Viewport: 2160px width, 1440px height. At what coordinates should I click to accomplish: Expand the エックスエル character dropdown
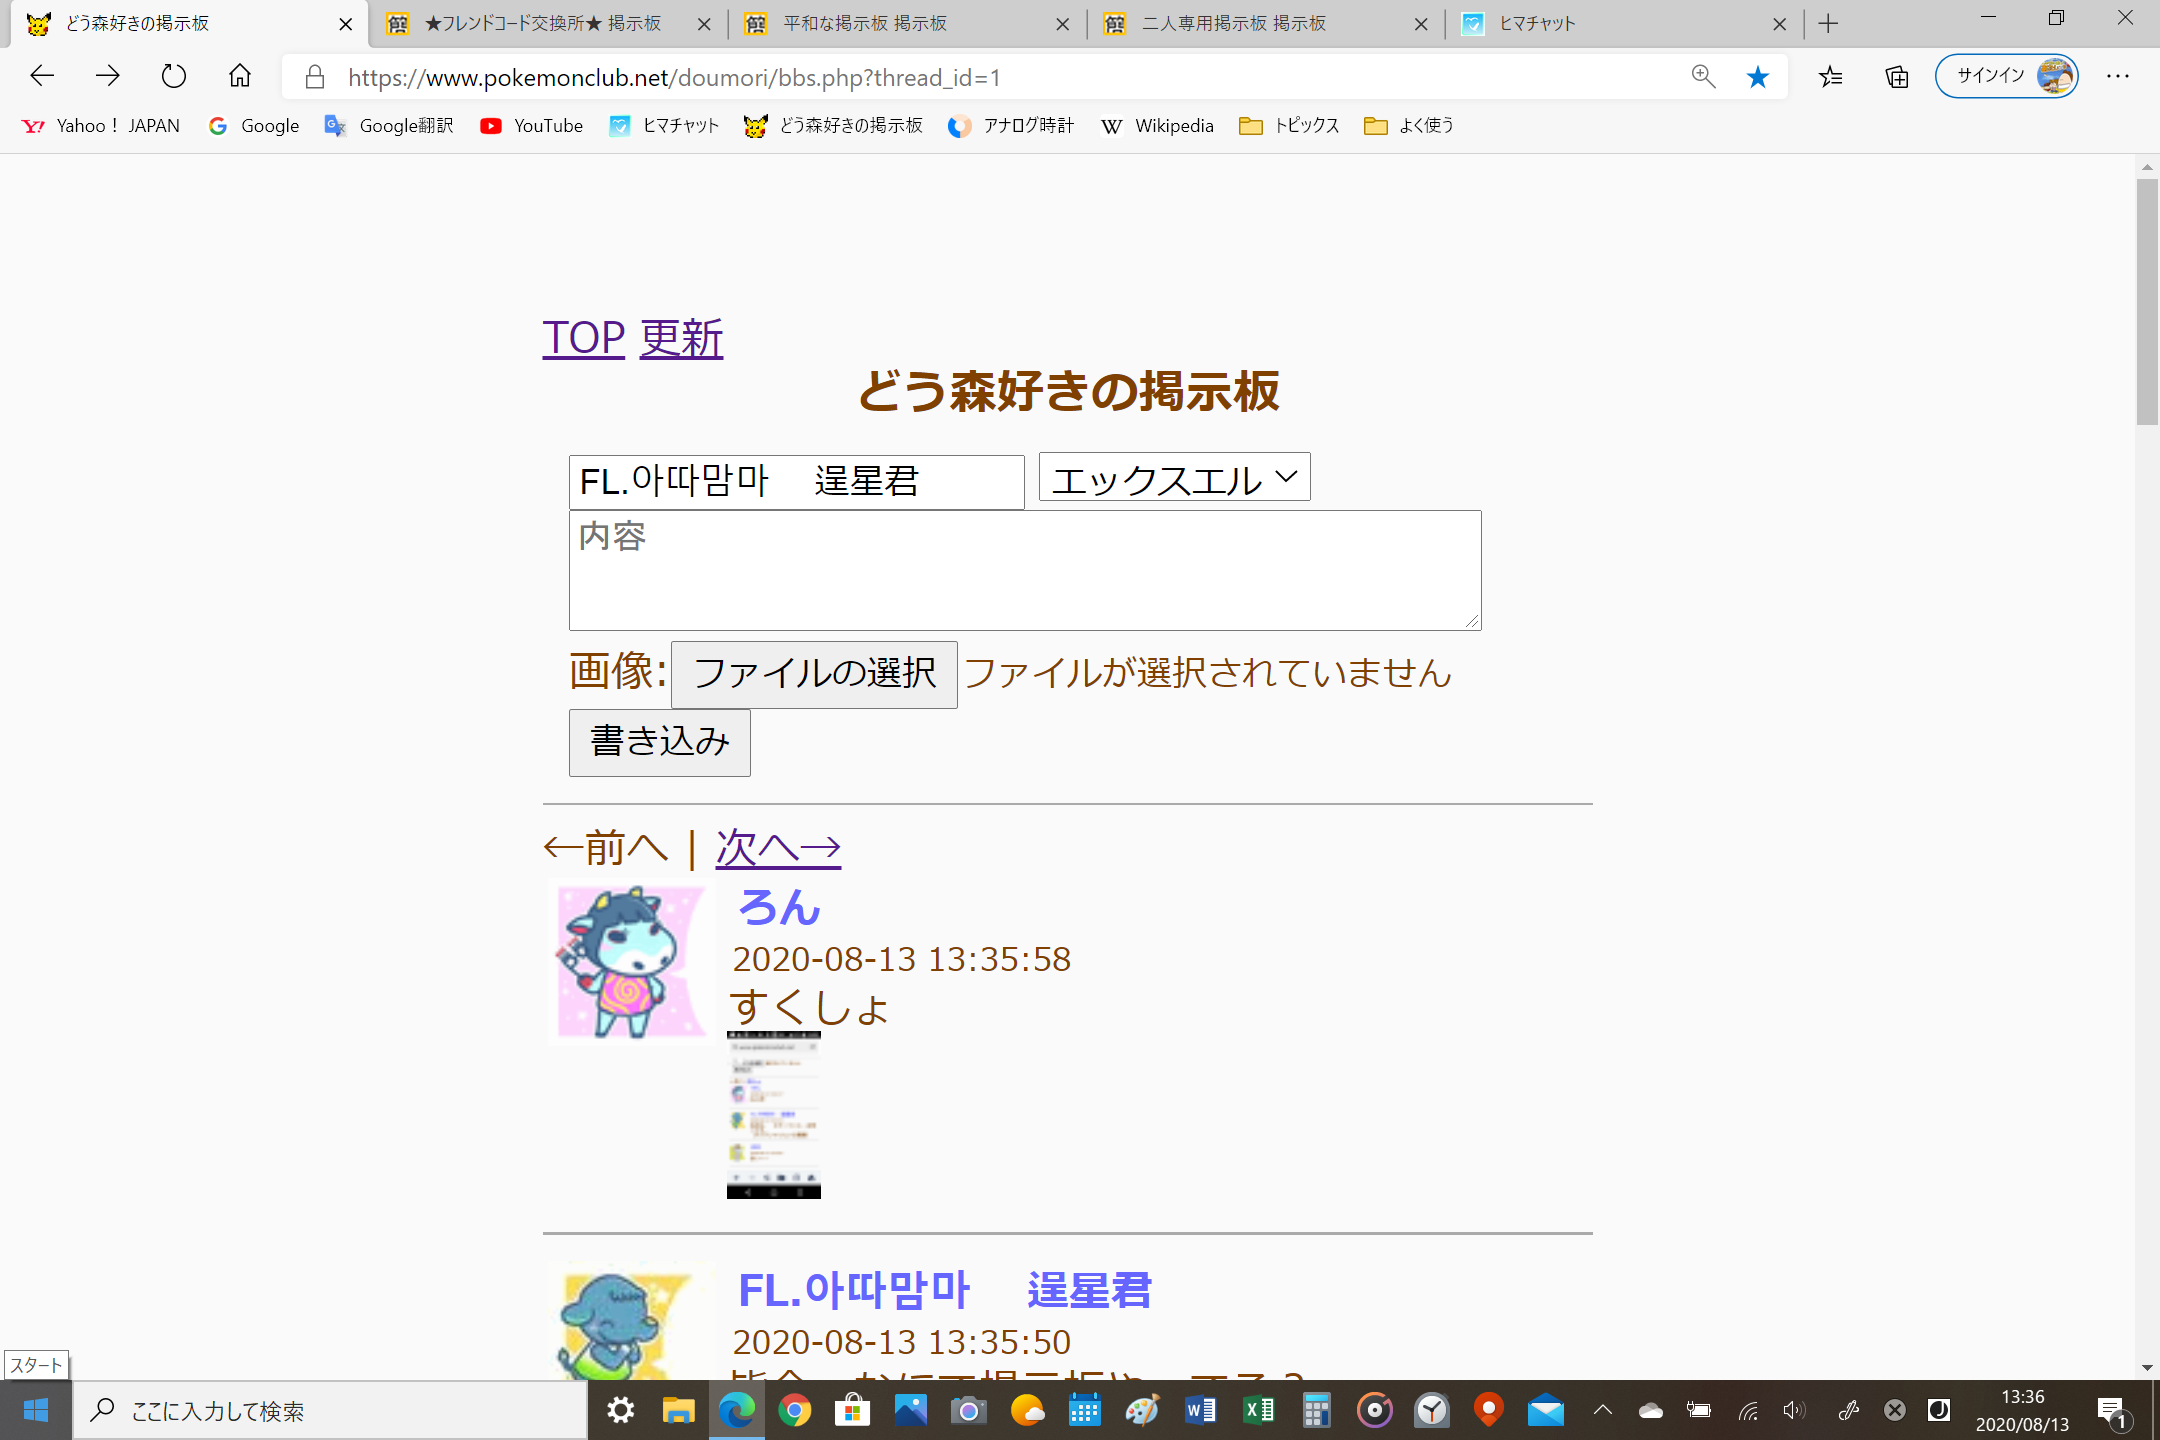click(1174, 479)
